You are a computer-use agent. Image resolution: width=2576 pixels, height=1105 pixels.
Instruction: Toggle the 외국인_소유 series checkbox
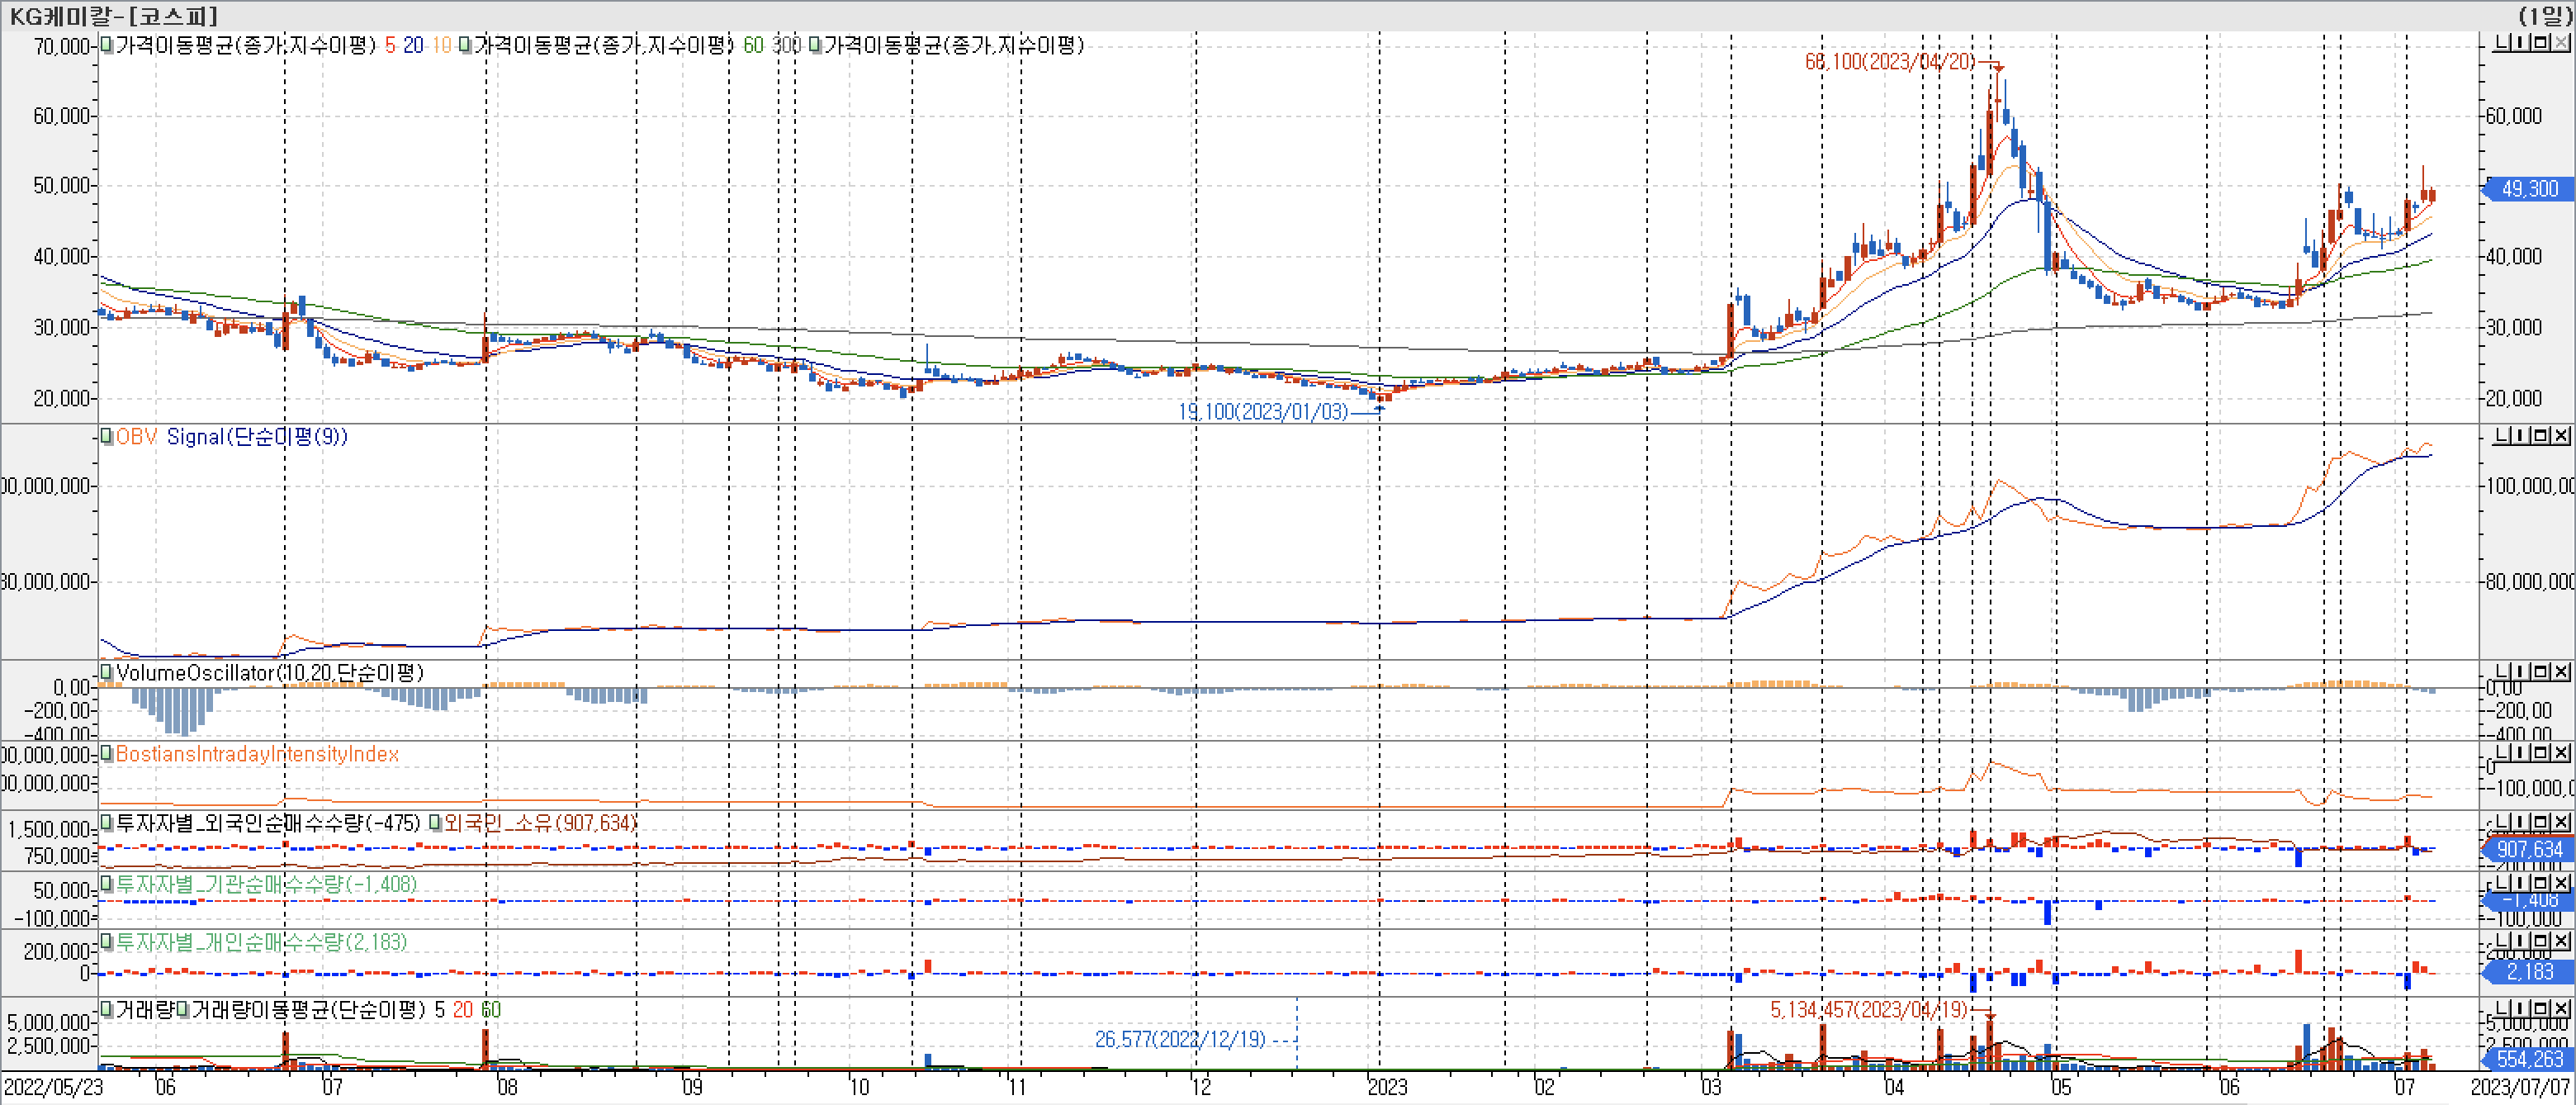pyautogui.click(x=435, y=823)
